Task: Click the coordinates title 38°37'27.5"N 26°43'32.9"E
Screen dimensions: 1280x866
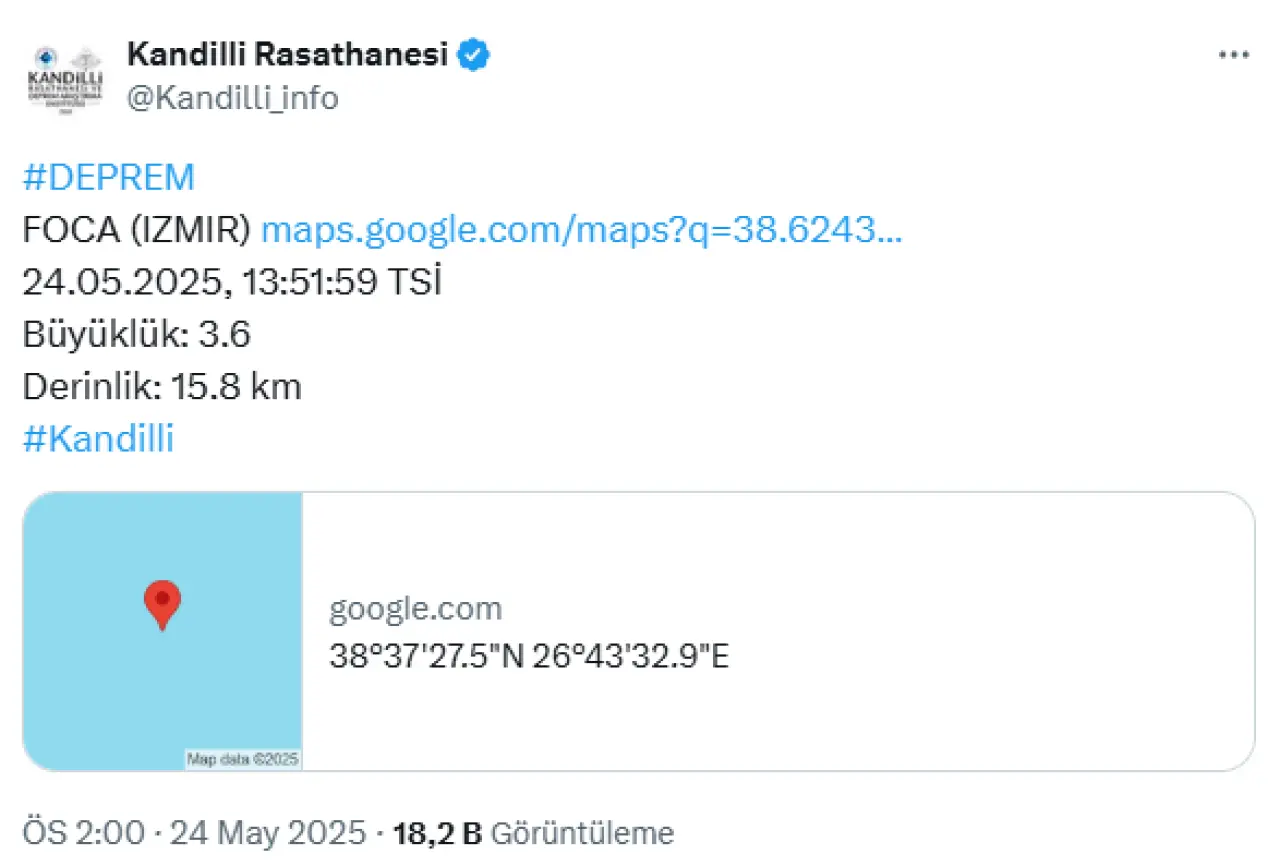Action: tap(529, 656)
